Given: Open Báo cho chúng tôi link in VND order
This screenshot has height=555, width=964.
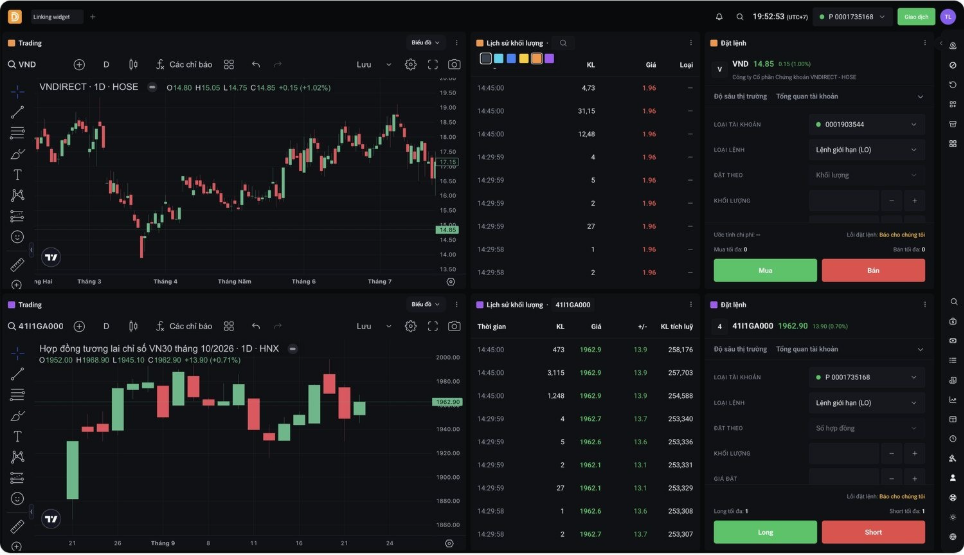Looking at the screenshot, I should point(902,235).
